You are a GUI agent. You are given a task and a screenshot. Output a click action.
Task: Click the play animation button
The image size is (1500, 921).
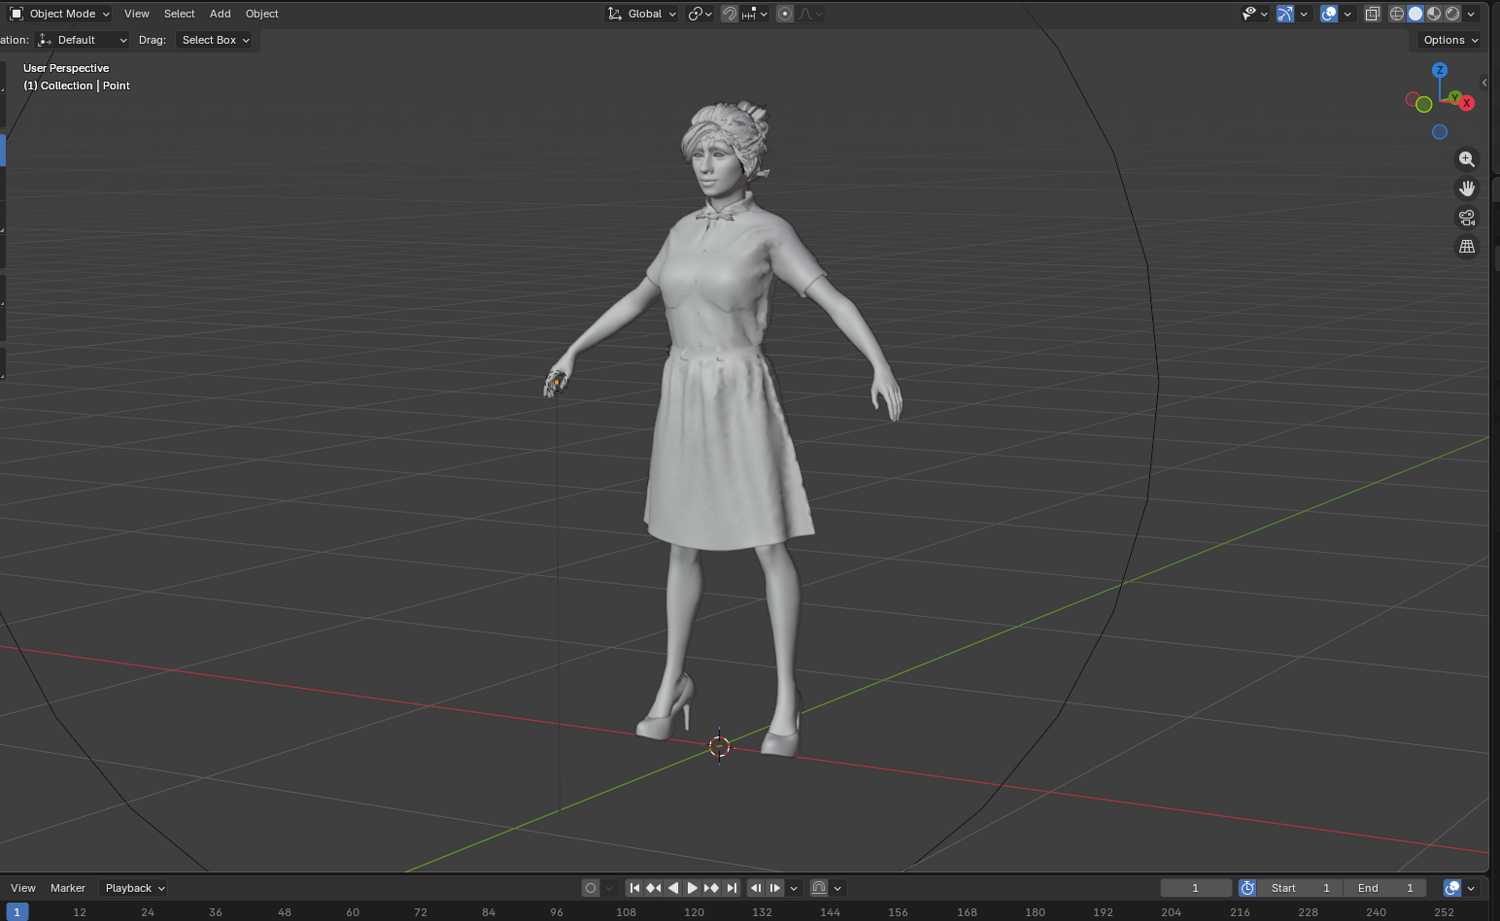coord(692,888)
